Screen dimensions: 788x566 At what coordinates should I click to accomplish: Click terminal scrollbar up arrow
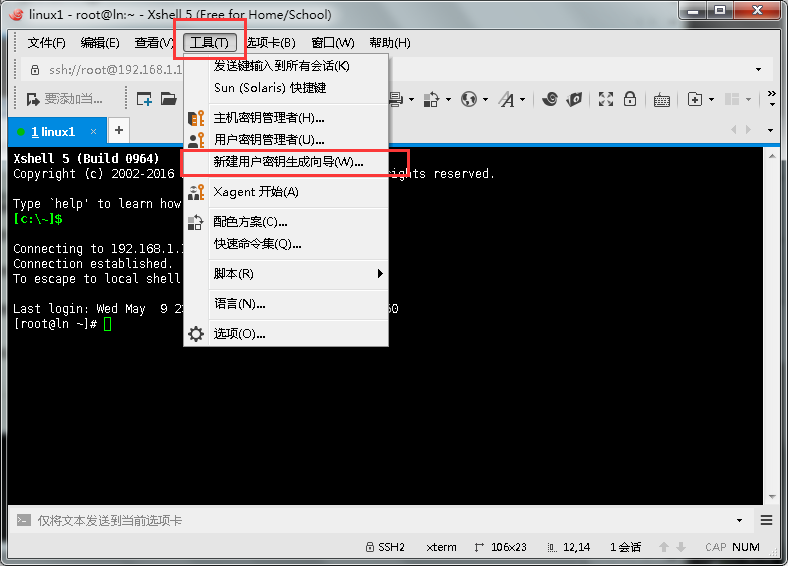pos(772,156)
